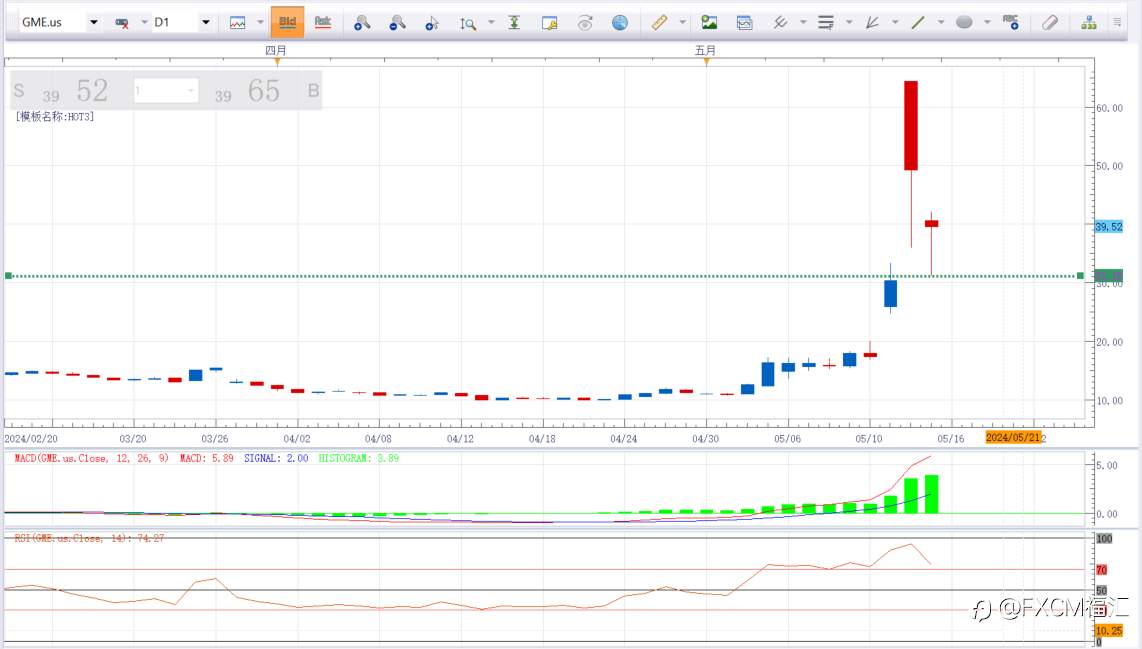1142x649 pixels.
Task: Open the toolbar overflow options at right end
Action: (x=1117, y=23)
